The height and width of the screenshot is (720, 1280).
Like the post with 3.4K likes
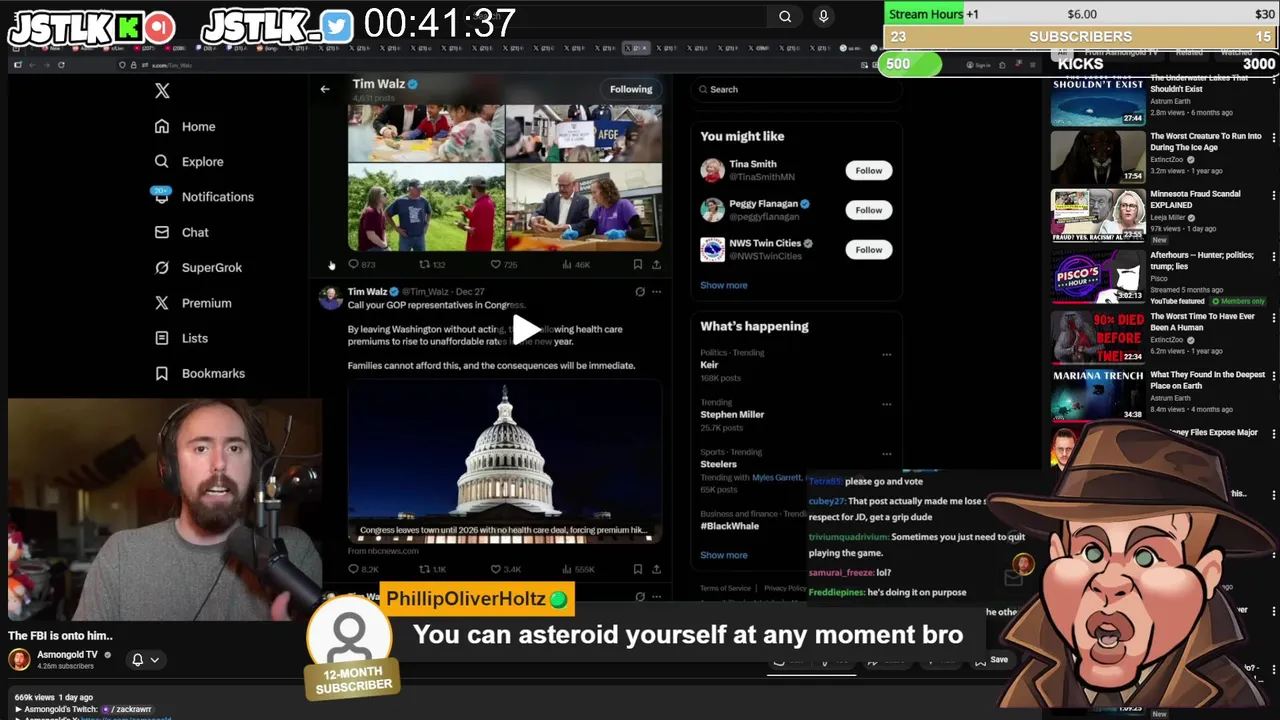tap(505, 569)
